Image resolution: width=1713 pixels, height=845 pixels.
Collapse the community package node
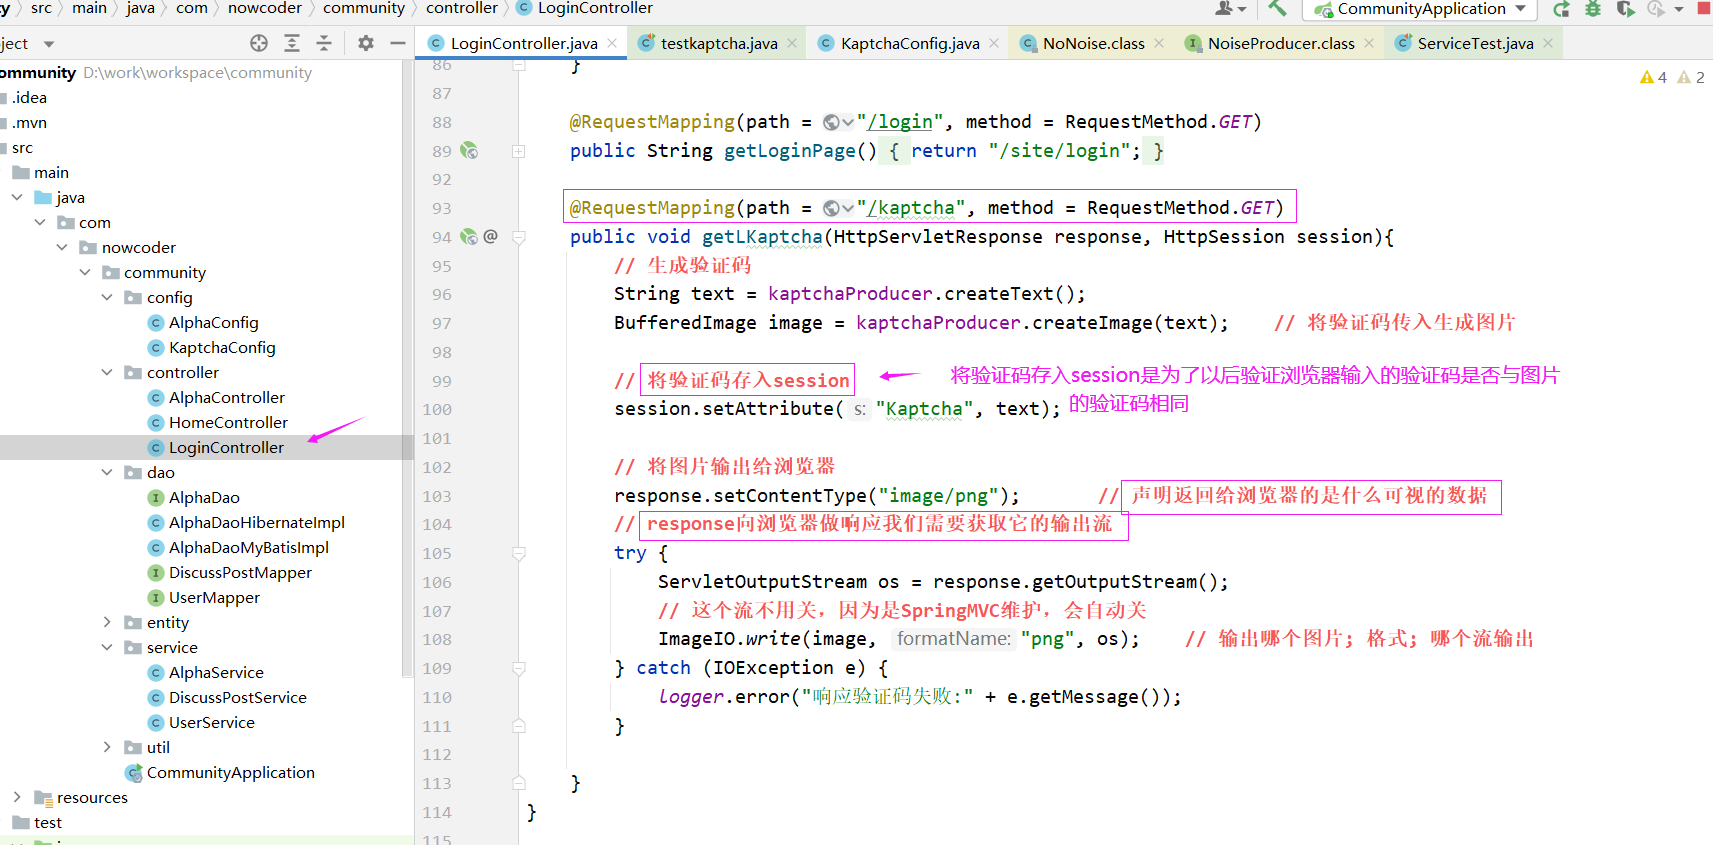(85, 272)
